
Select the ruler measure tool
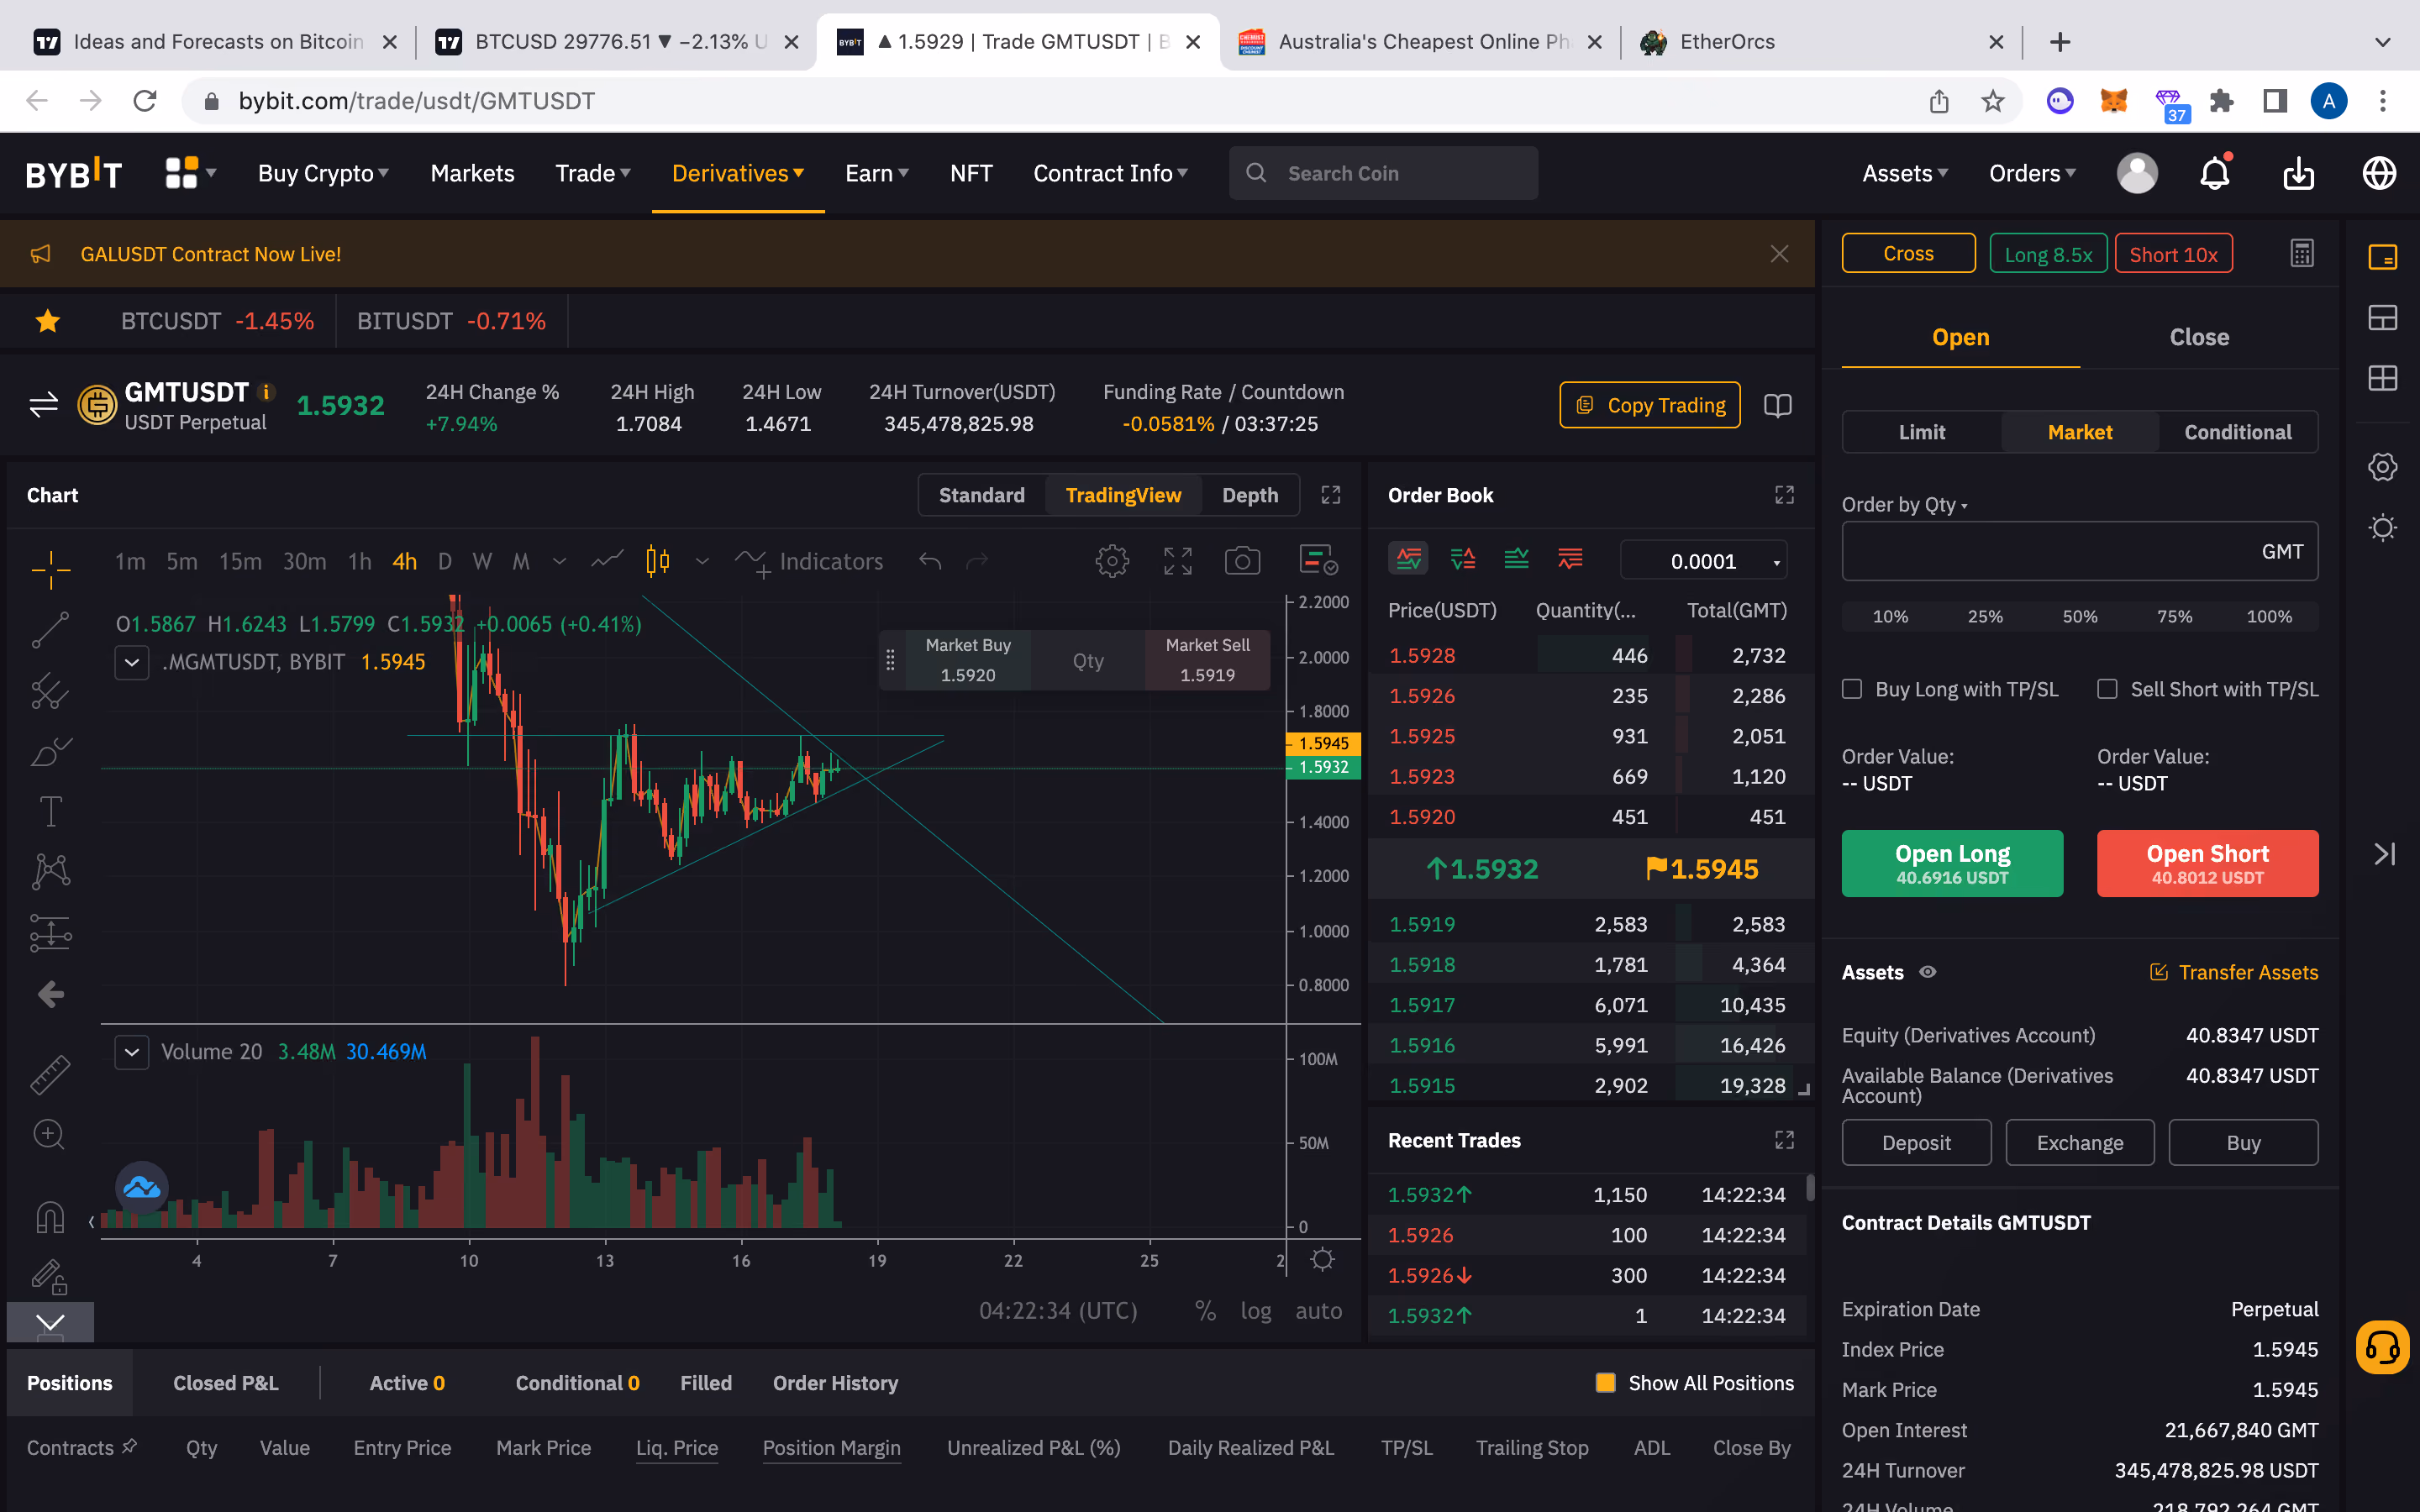pos(50,1075)
